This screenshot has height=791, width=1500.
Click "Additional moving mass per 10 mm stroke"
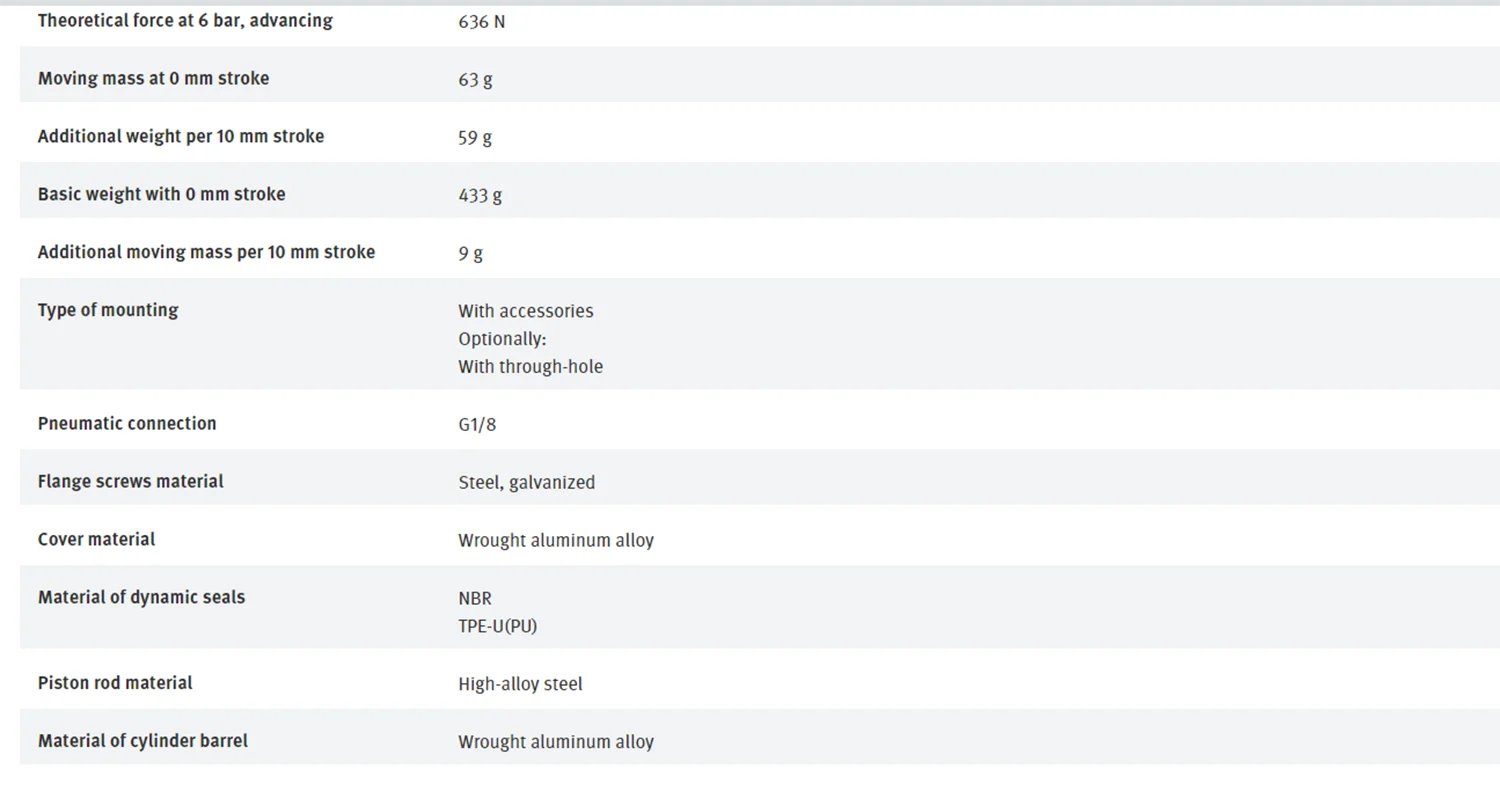tap(206, 253)
